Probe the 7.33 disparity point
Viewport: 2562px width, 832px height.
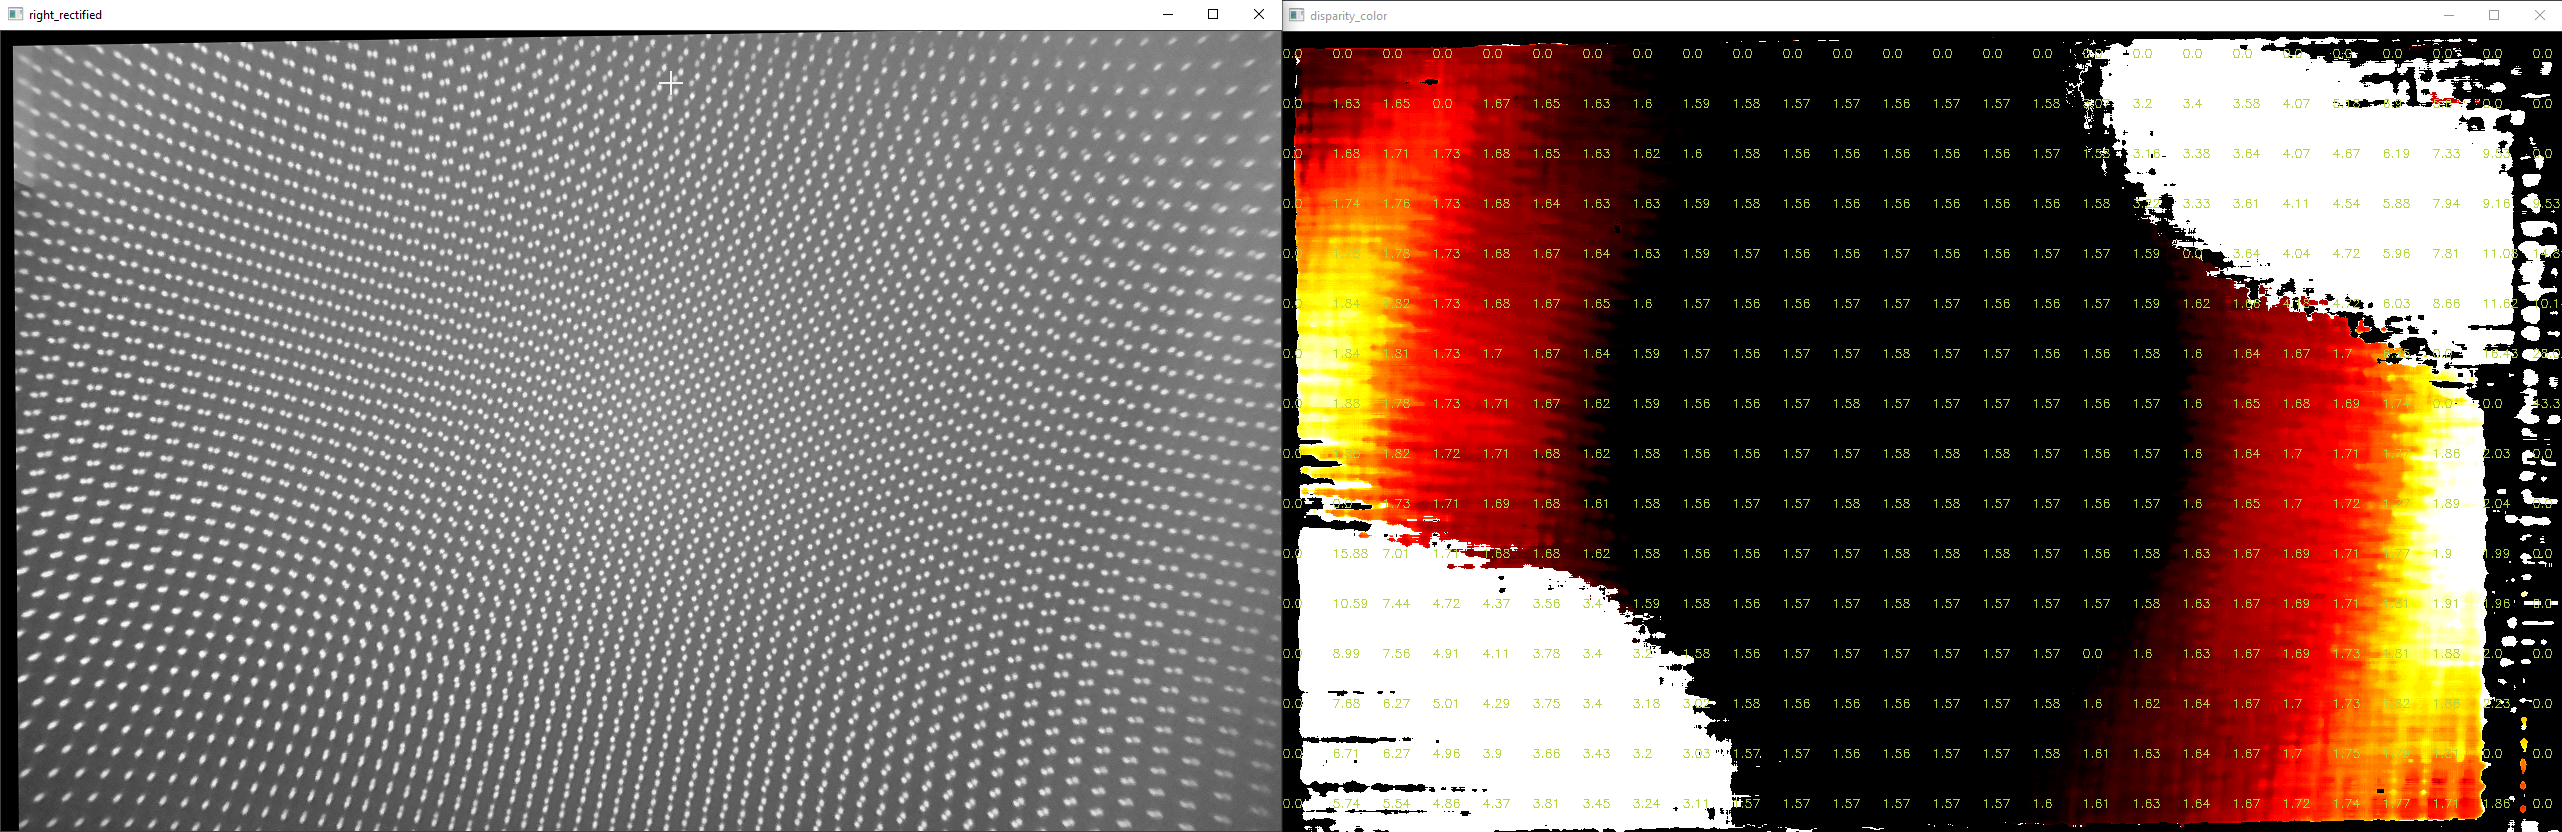click(2446, 154)
